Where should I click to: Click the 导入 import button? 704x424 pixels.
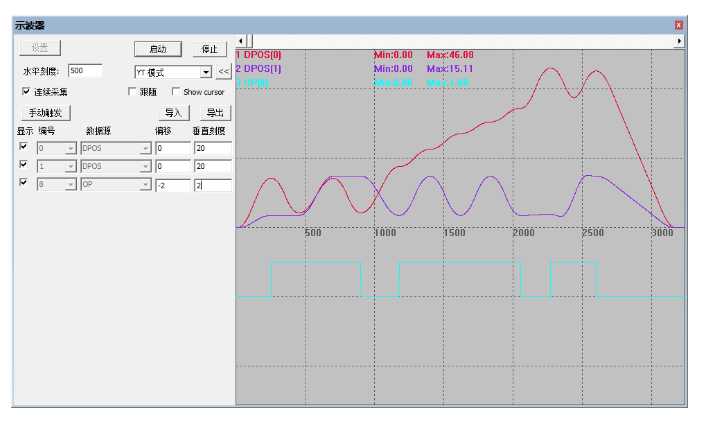tap(174, 112)
